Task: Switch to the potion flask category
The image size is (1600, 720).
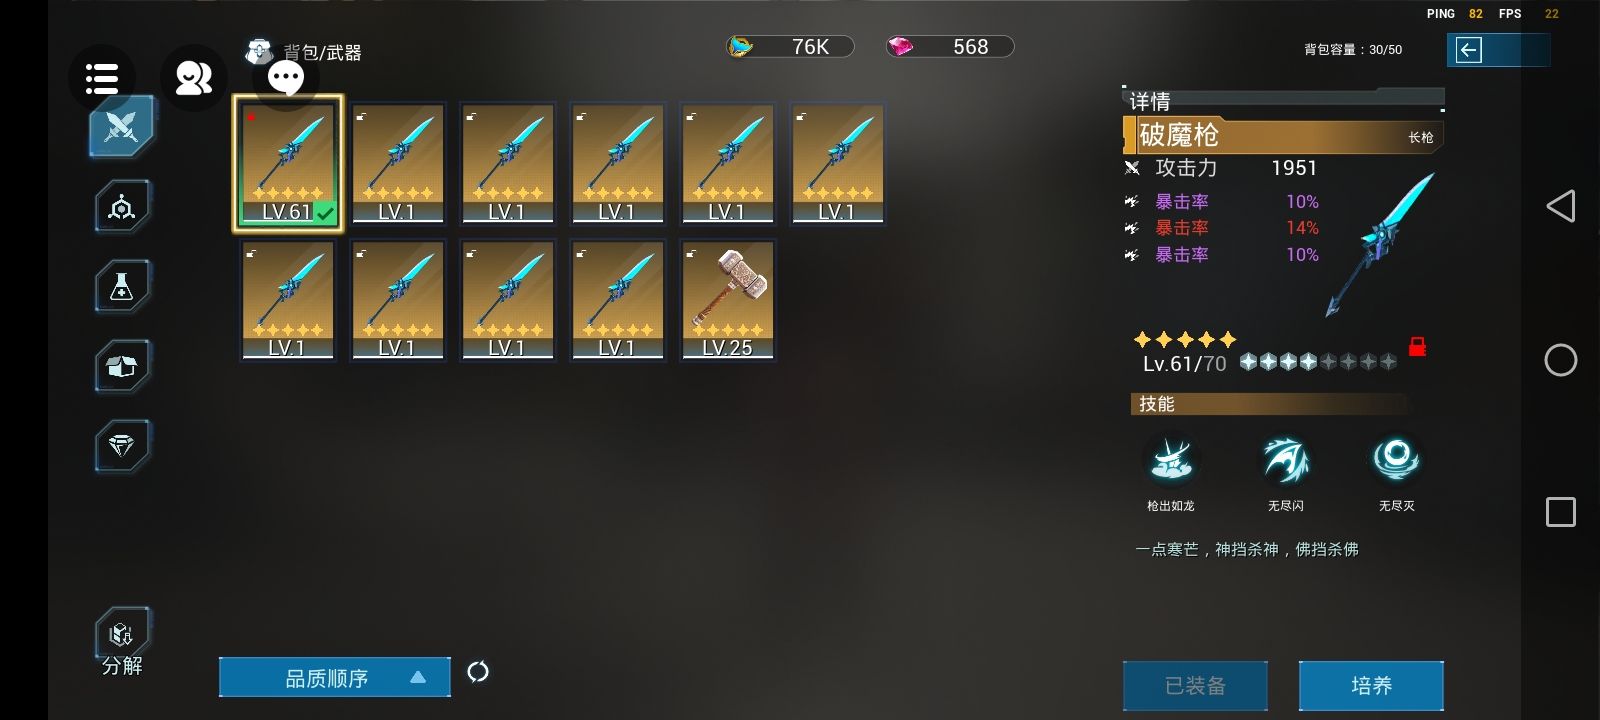Action: 122,287
